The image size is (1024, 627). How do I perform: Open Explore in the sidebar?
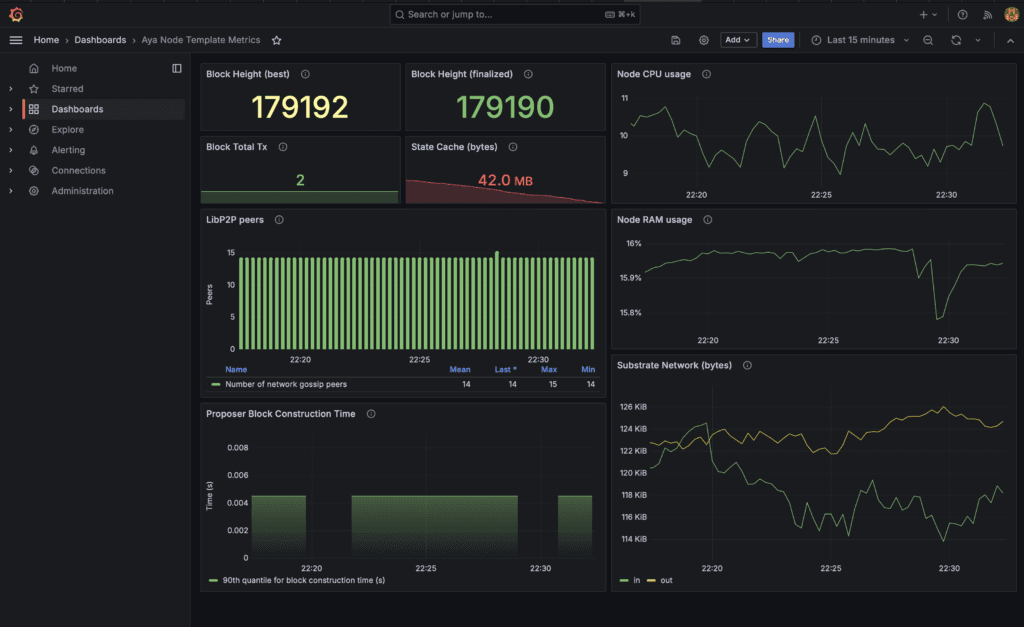67,130
